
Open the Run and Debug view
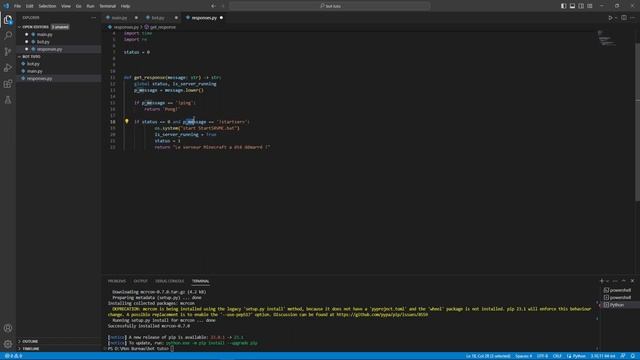pyautogui.click(x=8, y=68)
